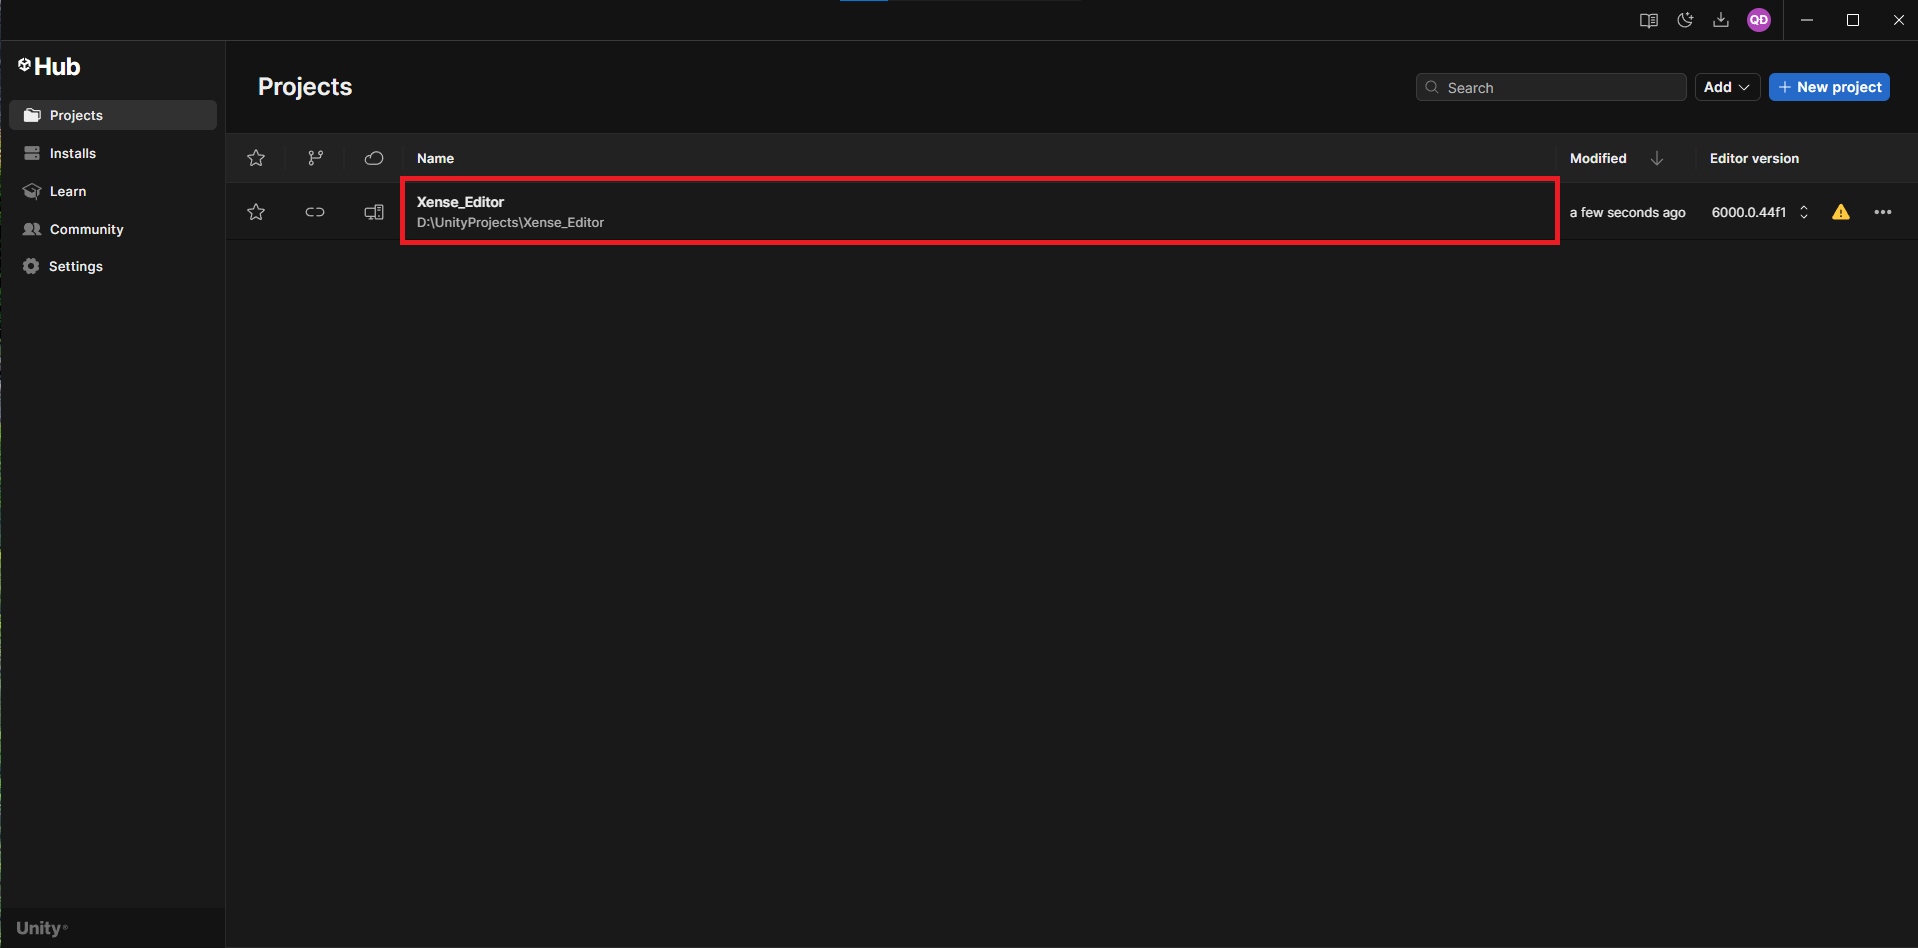Image resolution: width=1918 pixels, height=948 pixels.
Task: Click the yellow editor version warning icon
Action: click(x=1840, y=212)
